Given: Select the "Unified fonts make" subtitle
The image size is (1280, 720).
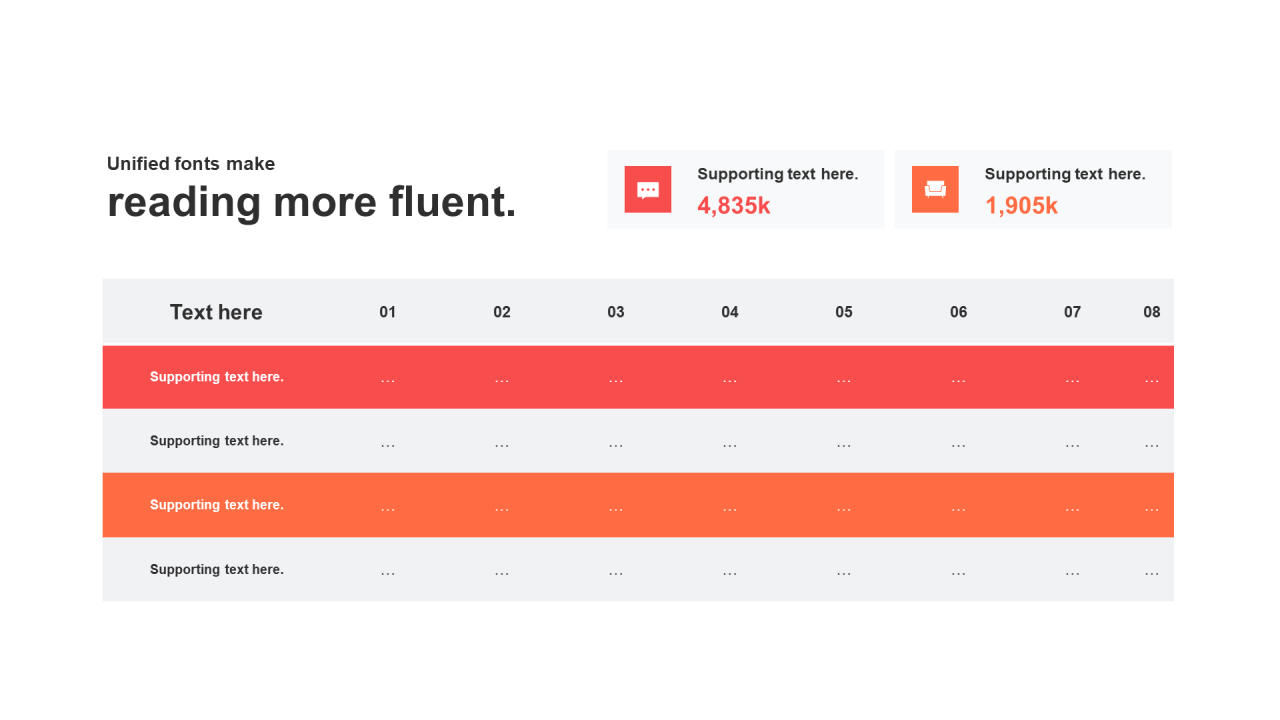Looking at the screenshot, I should click(x=191, y=164).
